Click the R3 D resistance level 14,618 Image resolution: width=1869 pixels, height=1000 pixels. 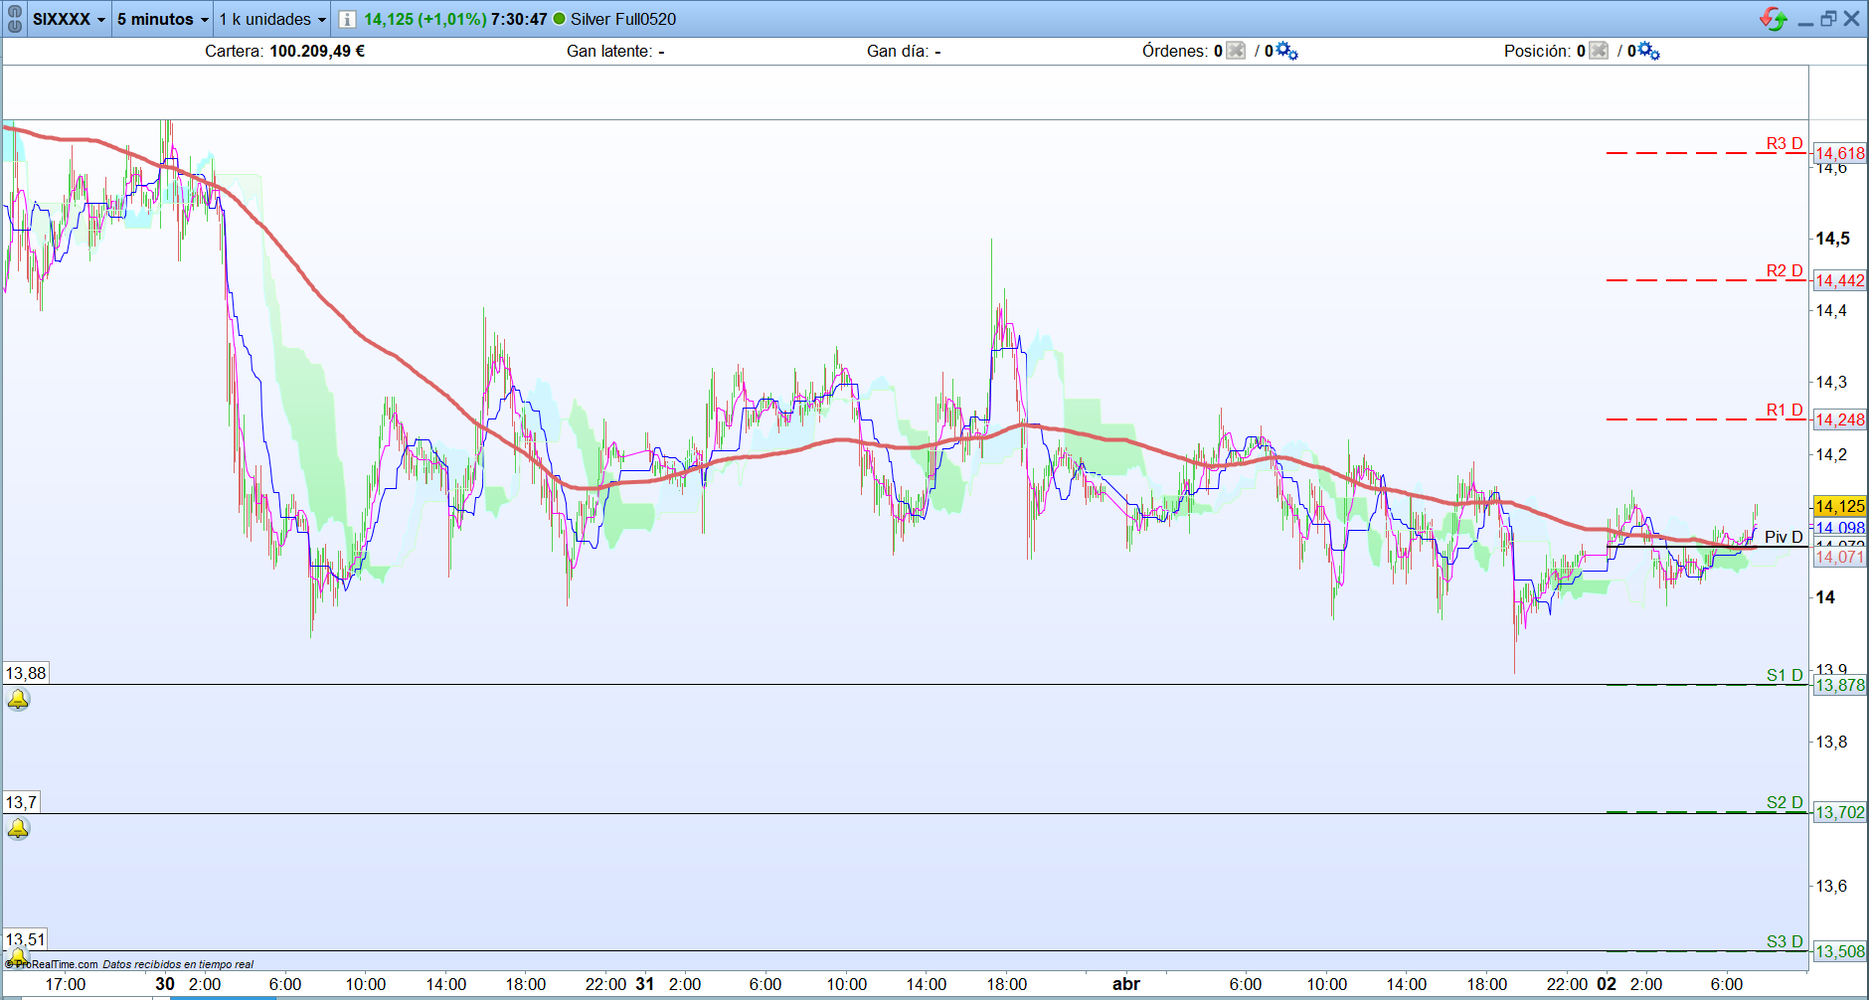[1839, 153]
